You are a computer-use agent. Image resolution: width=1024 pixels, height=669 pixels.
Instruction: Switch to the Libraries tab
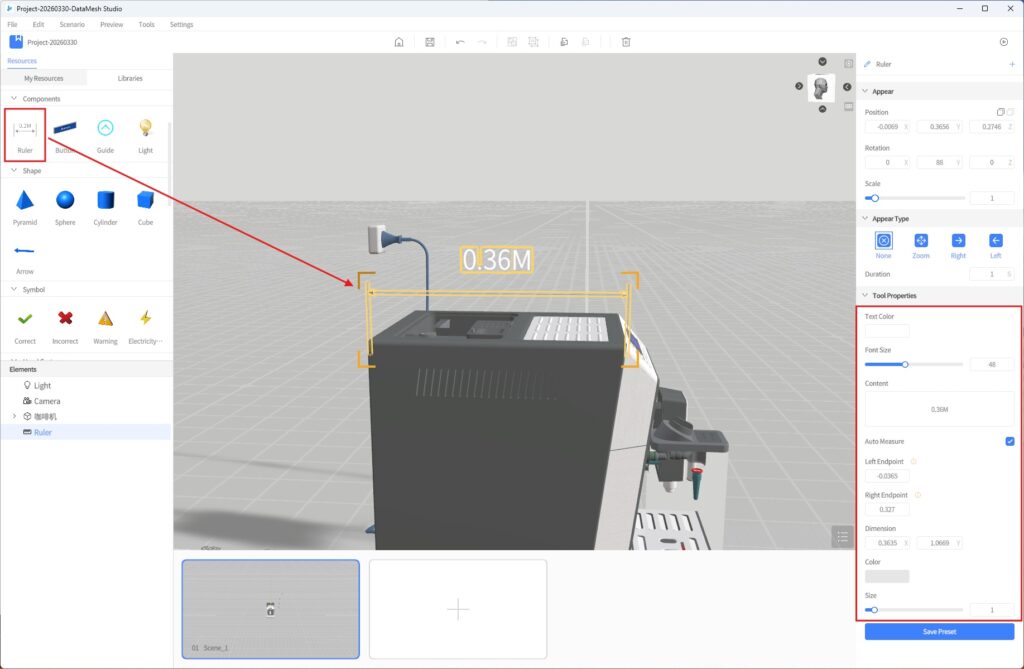click(x=130, y=78)
